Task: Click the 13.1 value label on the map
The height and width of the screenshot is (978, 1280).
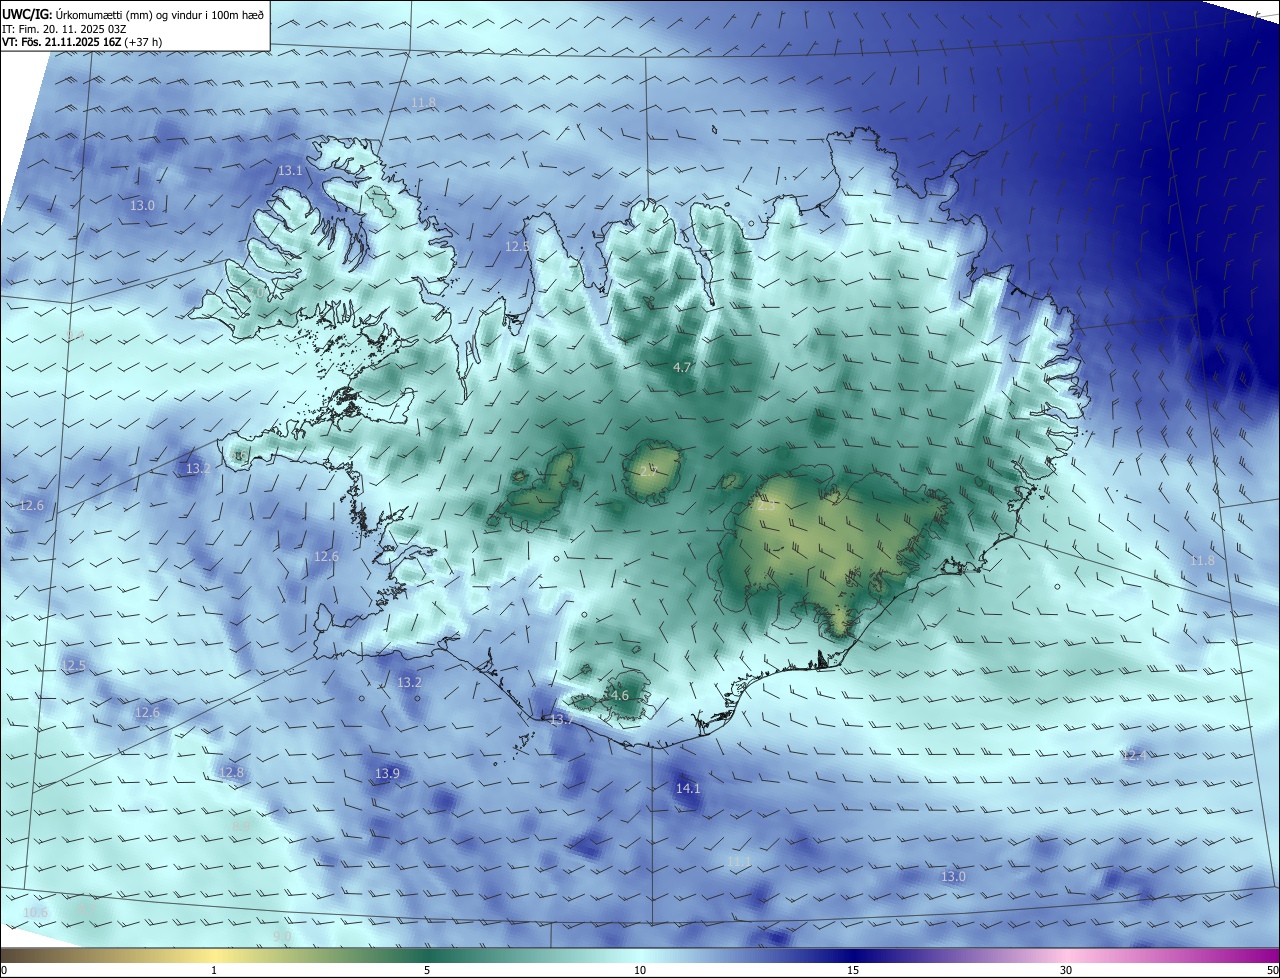Action: (x=290, y=171)
